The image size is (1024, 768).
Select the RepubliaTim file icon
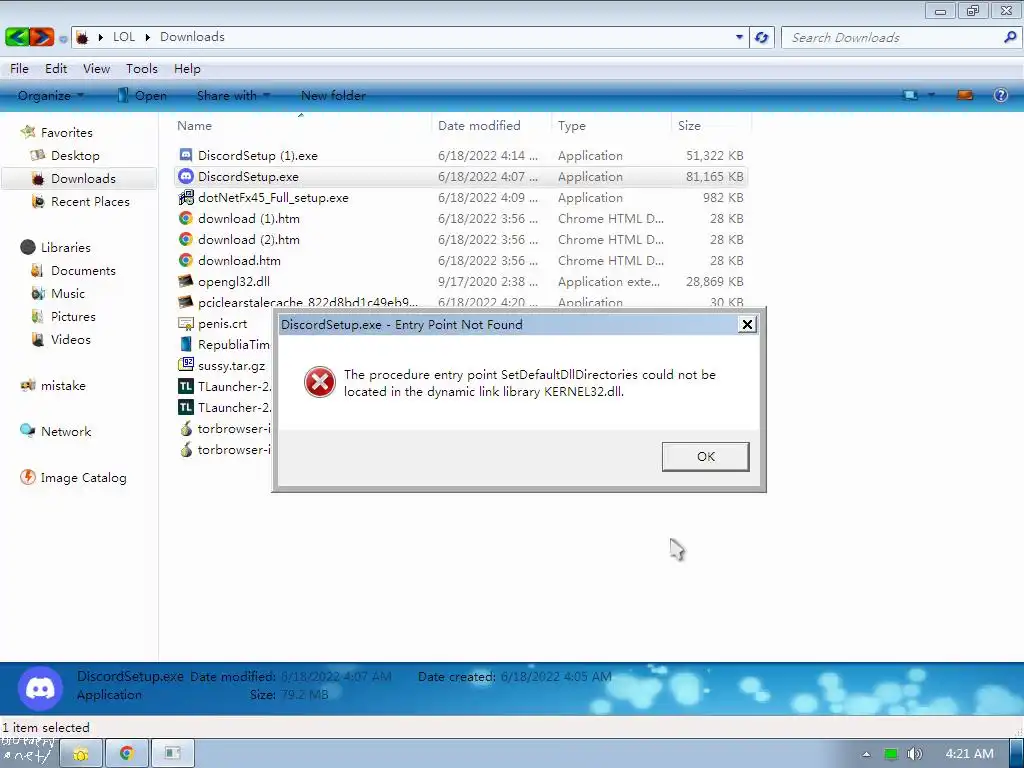pyautogui.click(x=186, y=344)
